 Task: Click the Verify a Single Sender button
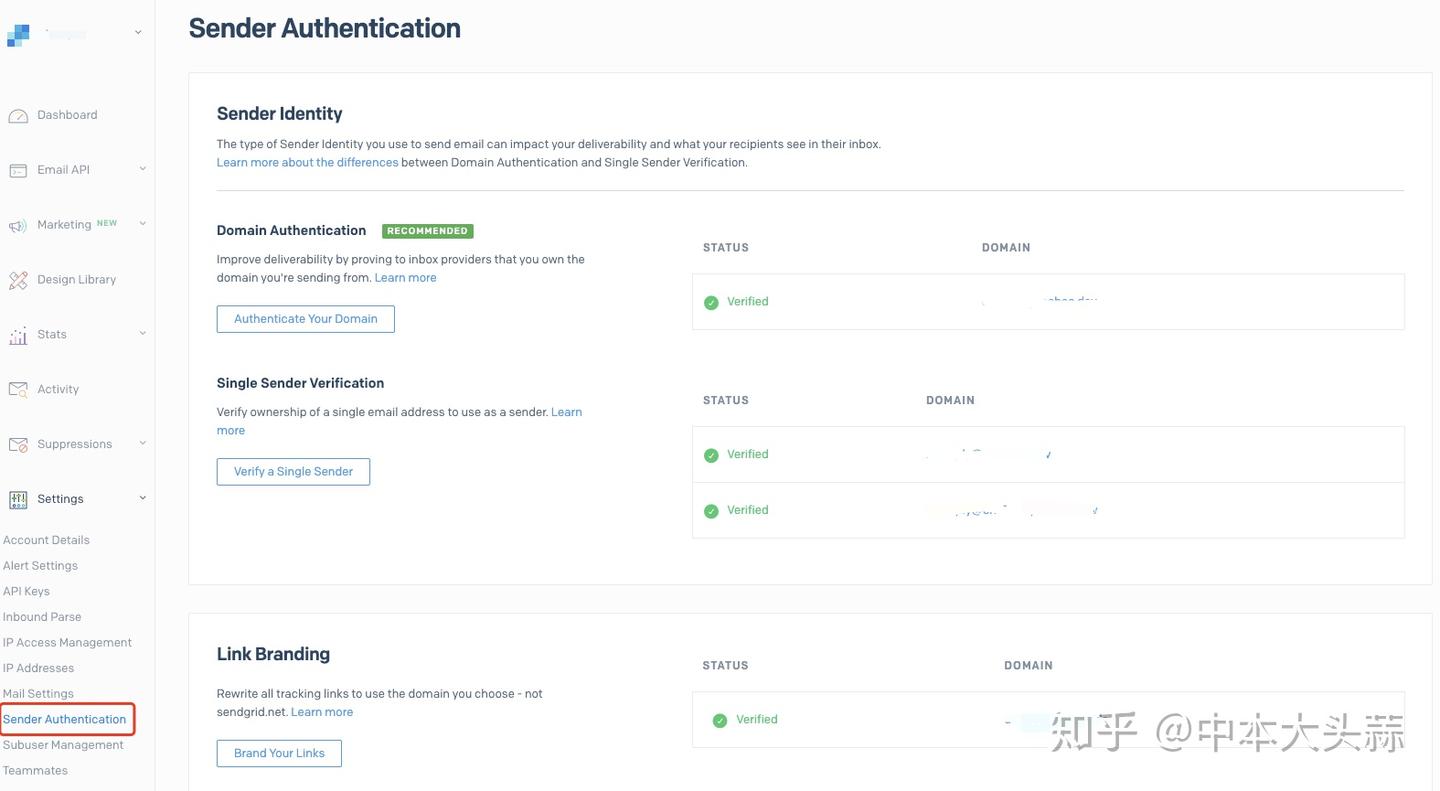[293, 472]
